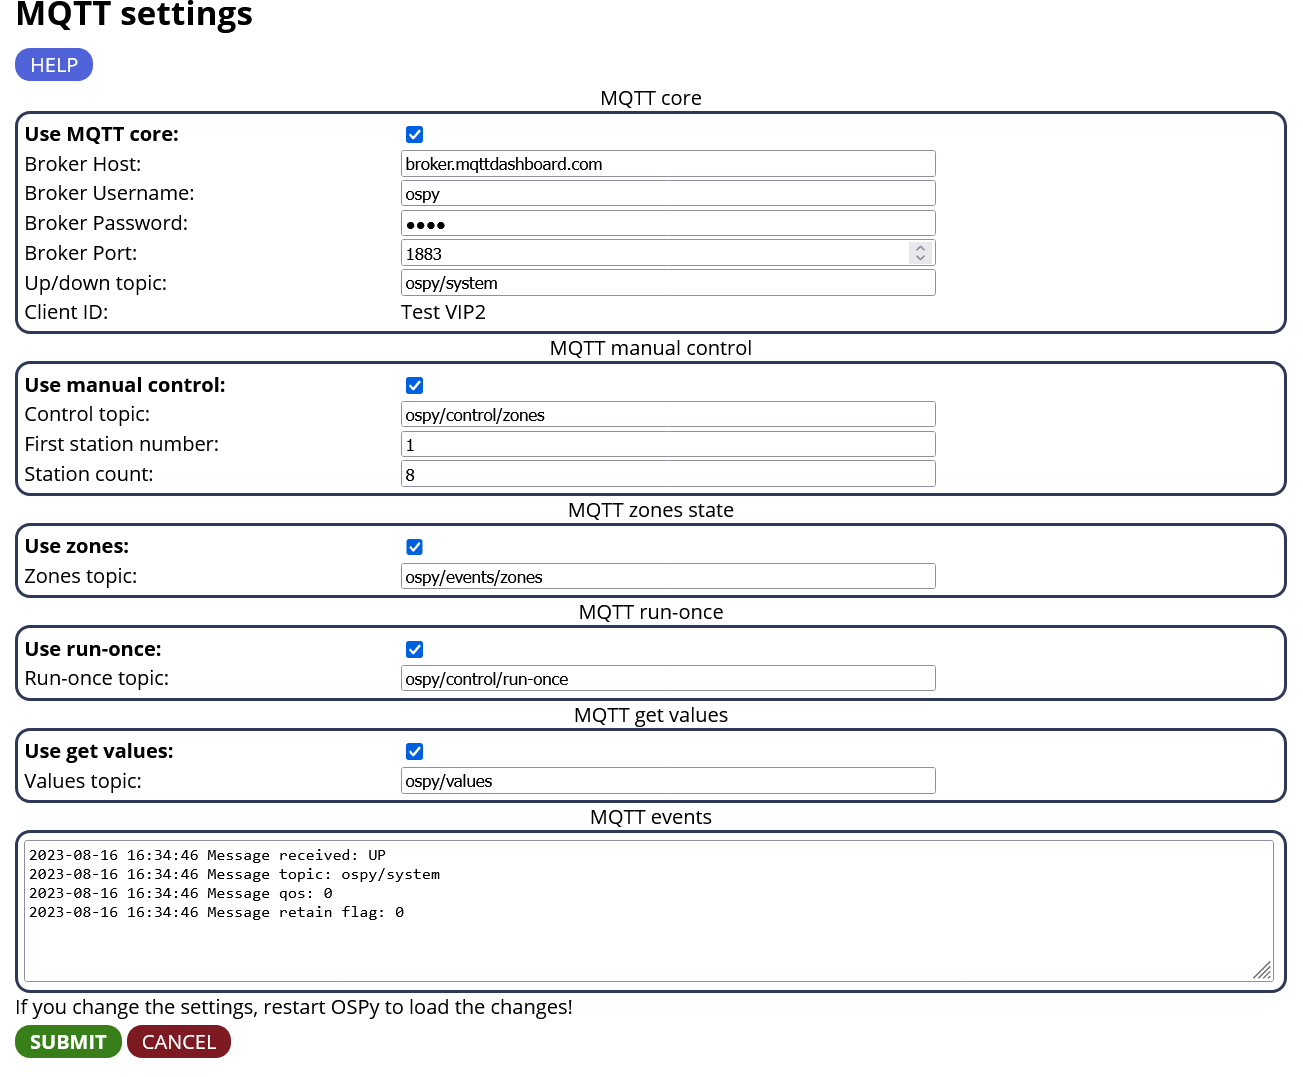Click the HELP button
This screenshot has height=1077, width=1303.
54,65
